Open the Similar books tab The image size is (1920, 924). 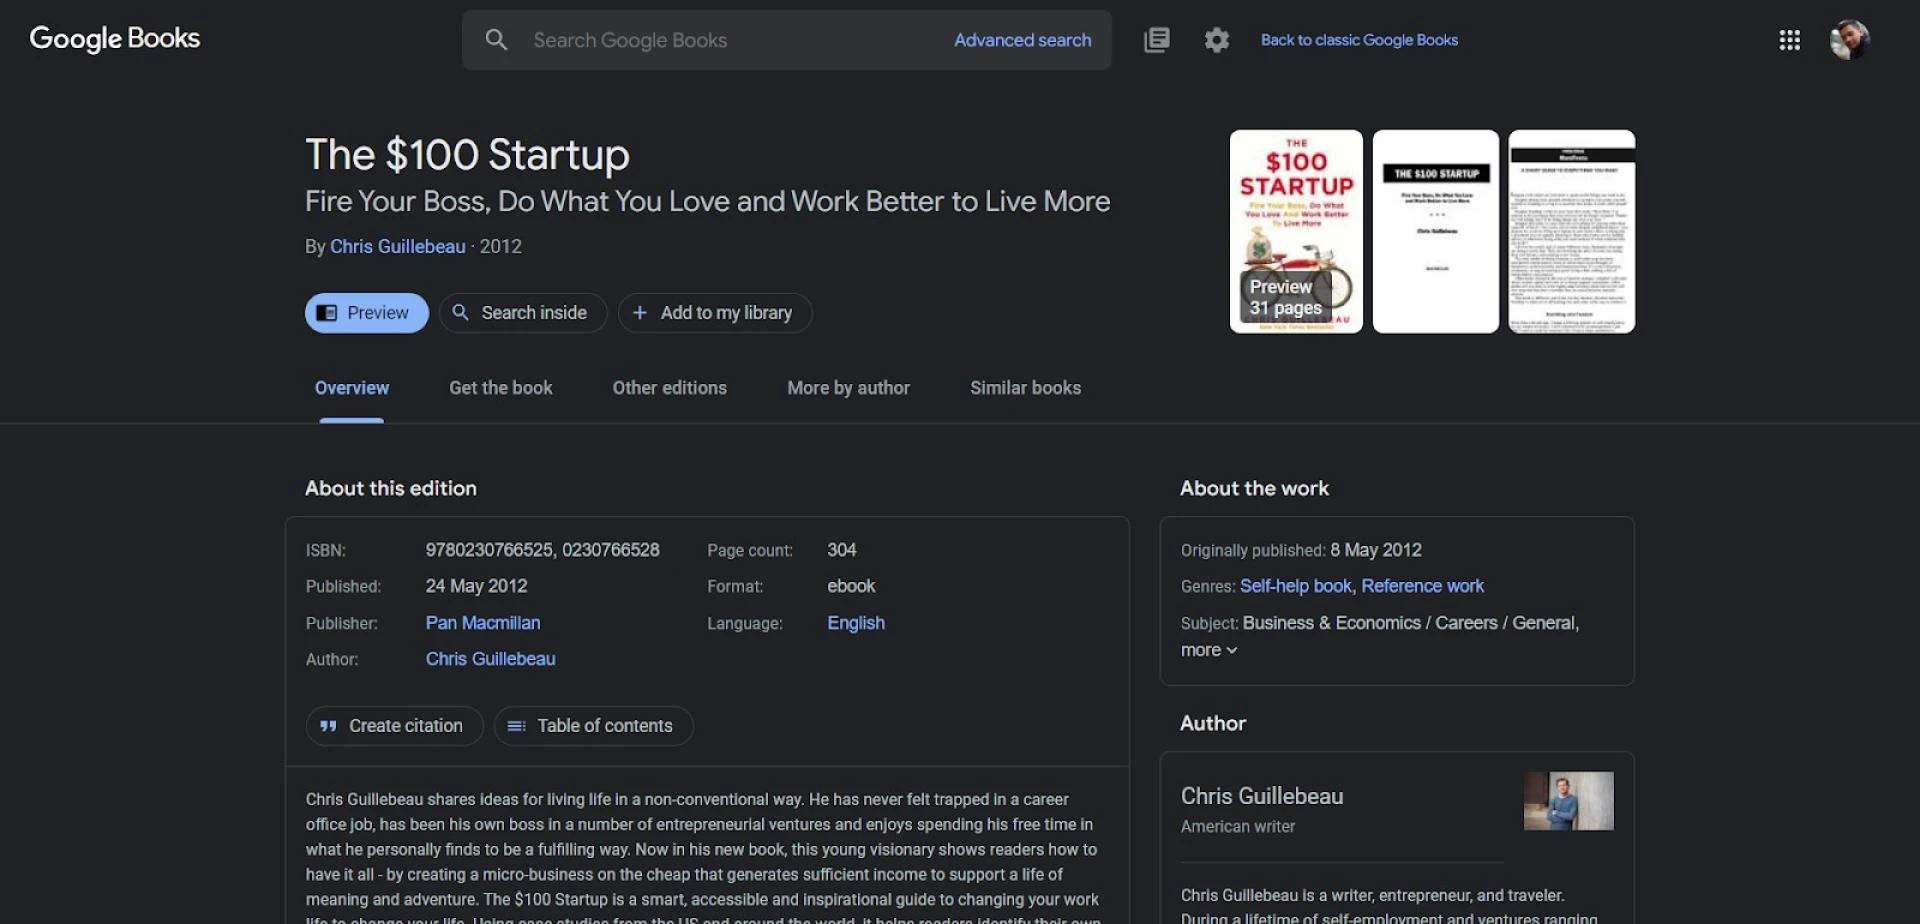tap(1024, 388)
